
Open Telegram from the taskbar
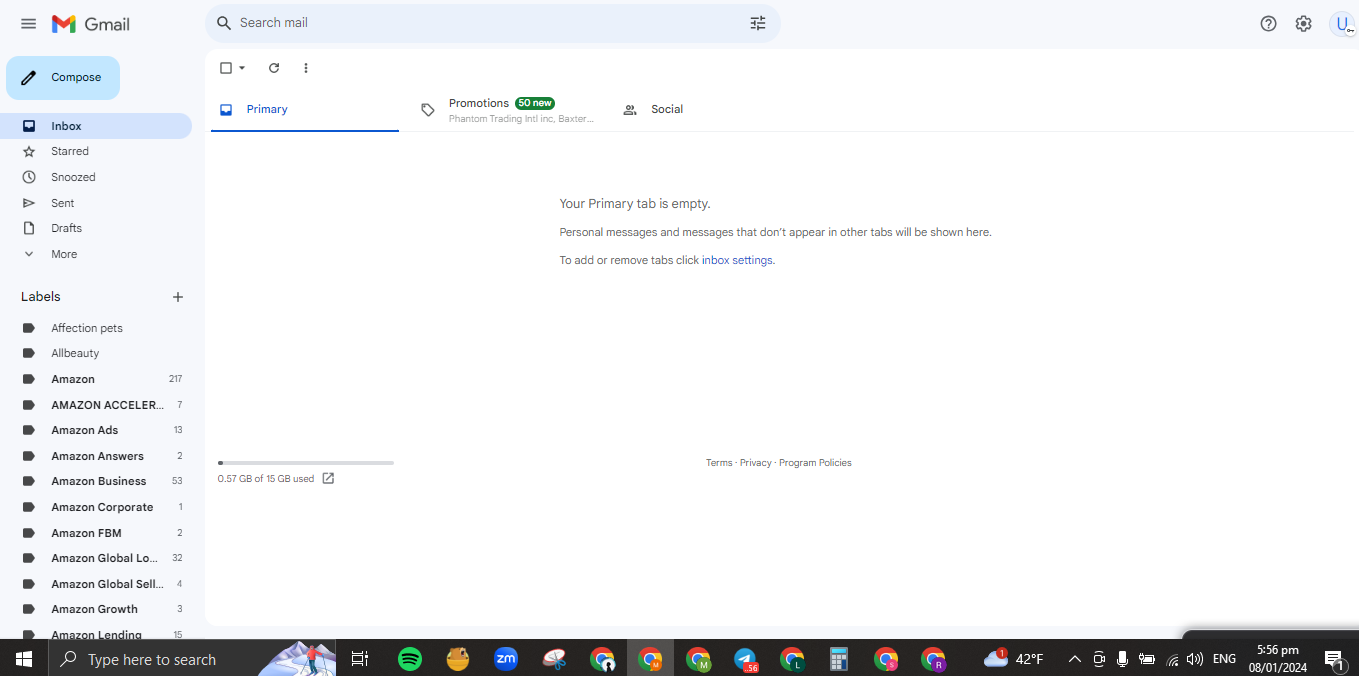click(745, 659)
